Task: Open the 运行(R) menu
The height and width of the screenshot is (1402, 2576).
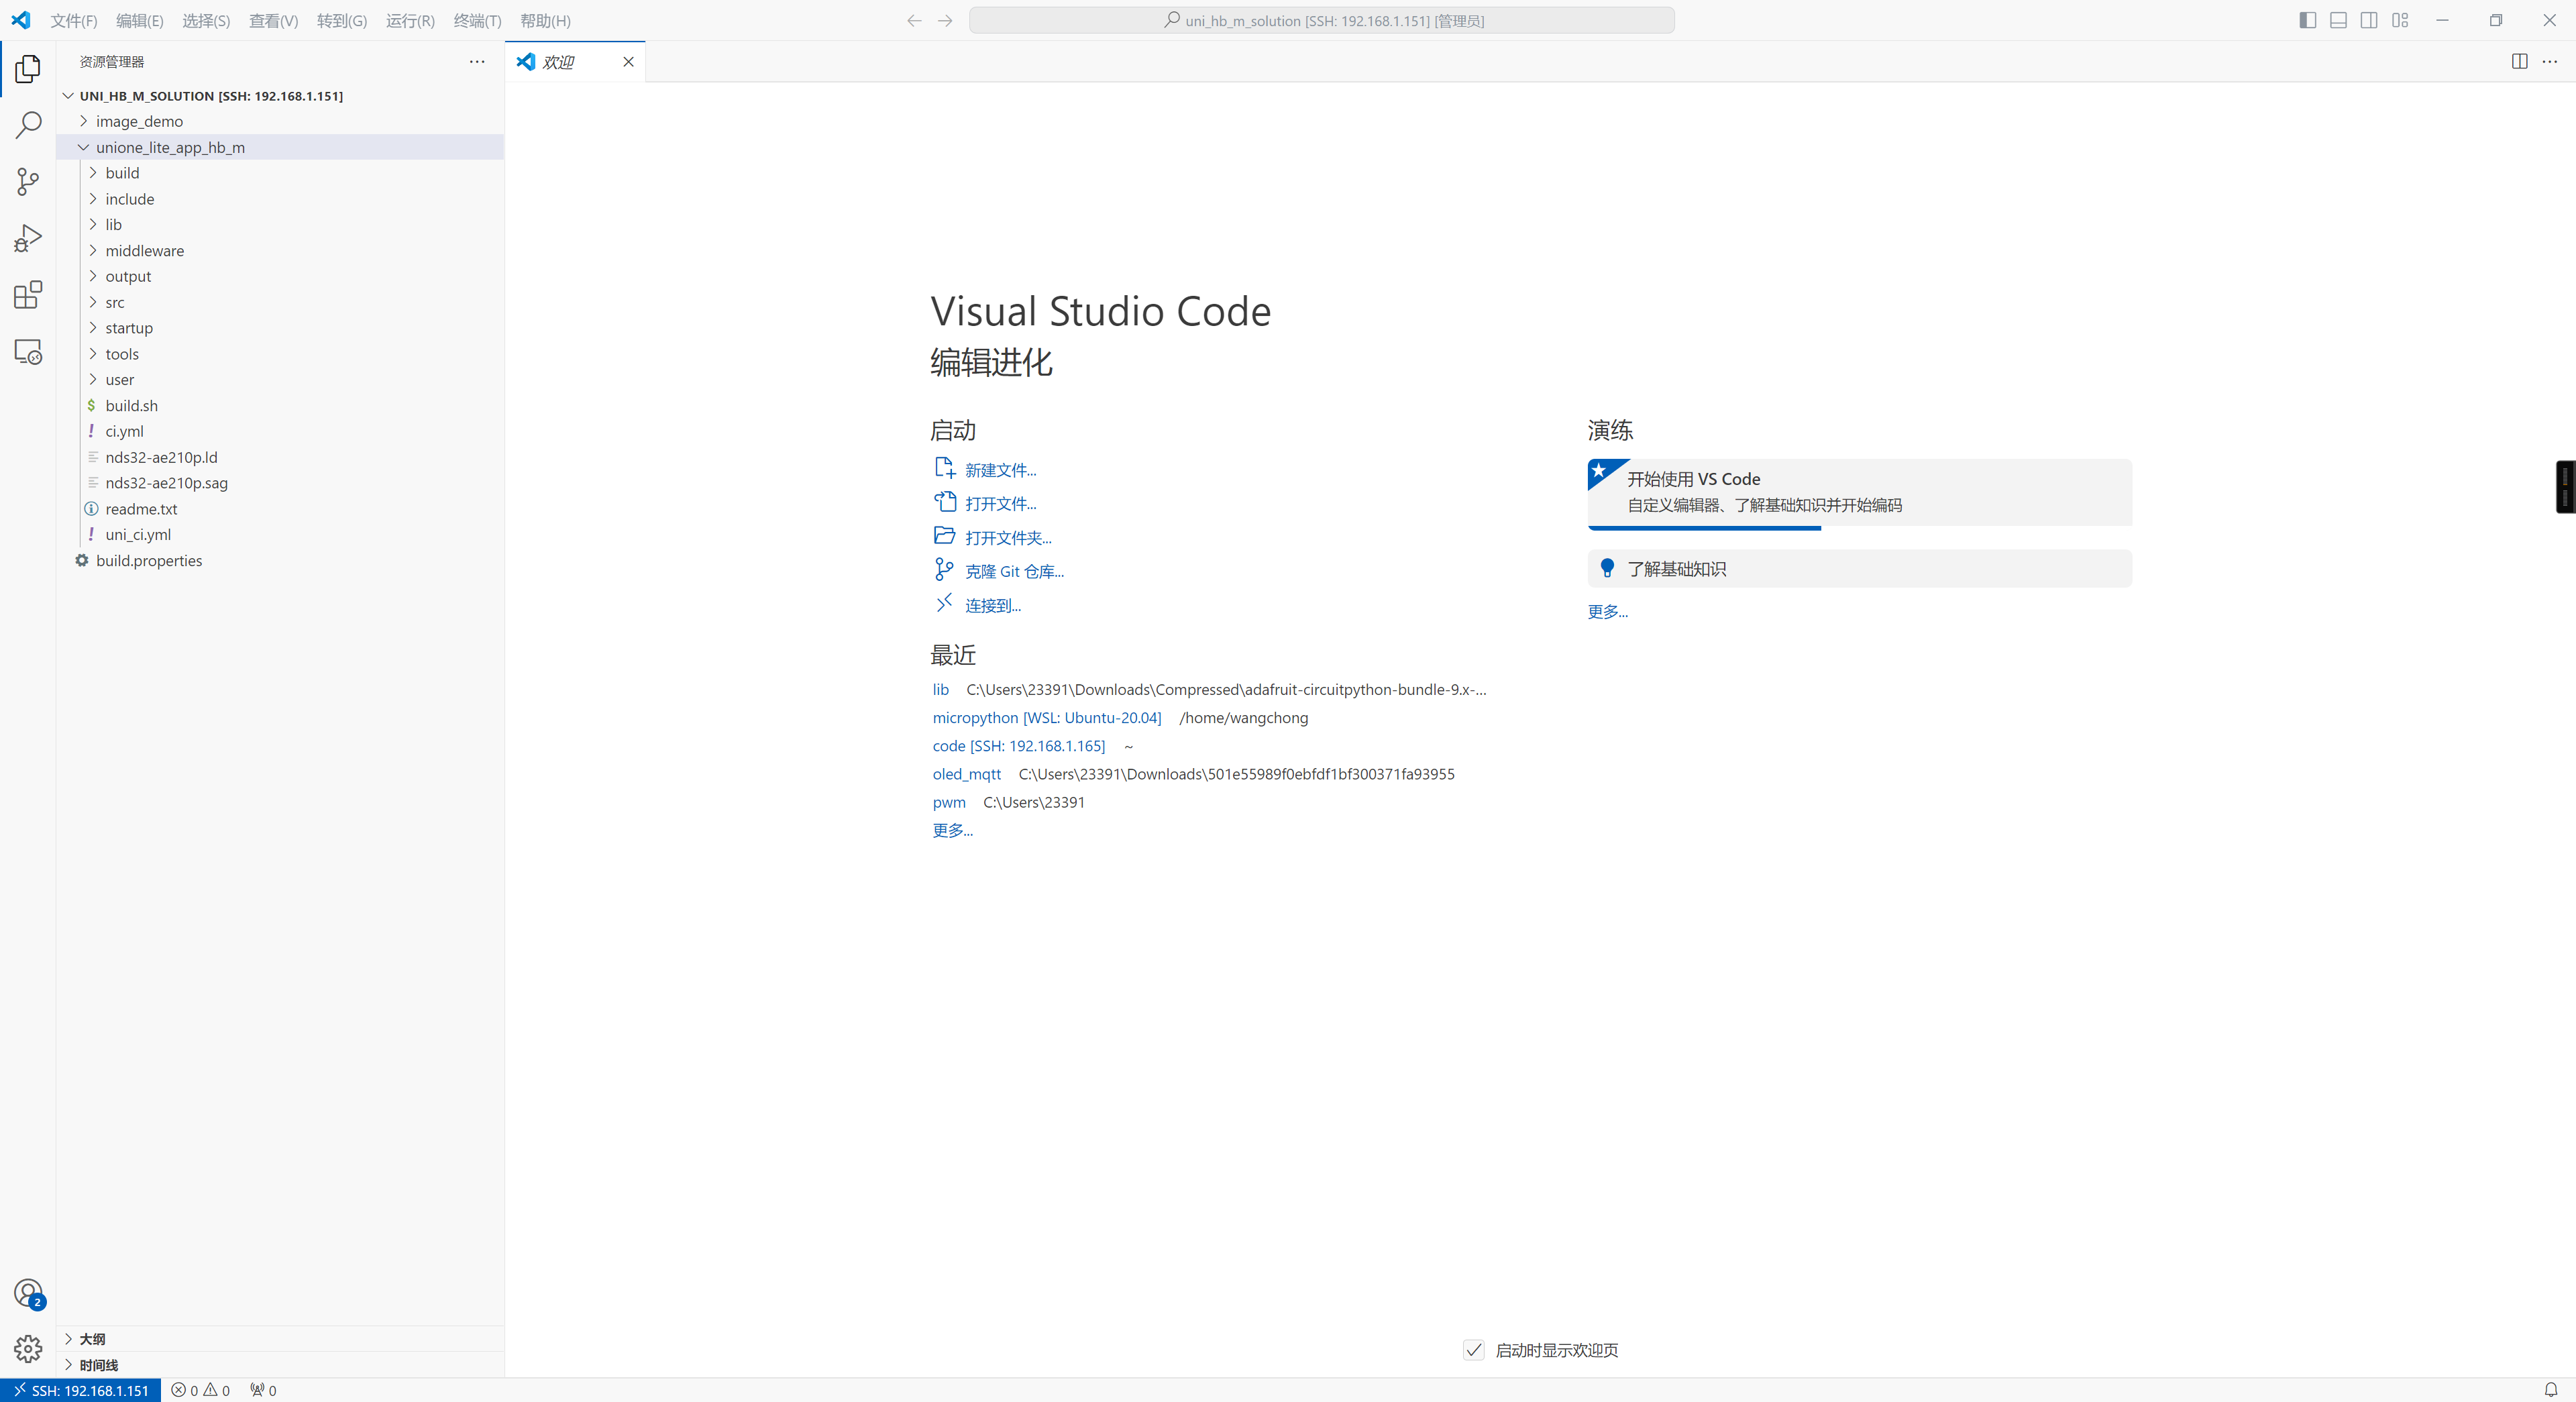Action: coord(410,20)
